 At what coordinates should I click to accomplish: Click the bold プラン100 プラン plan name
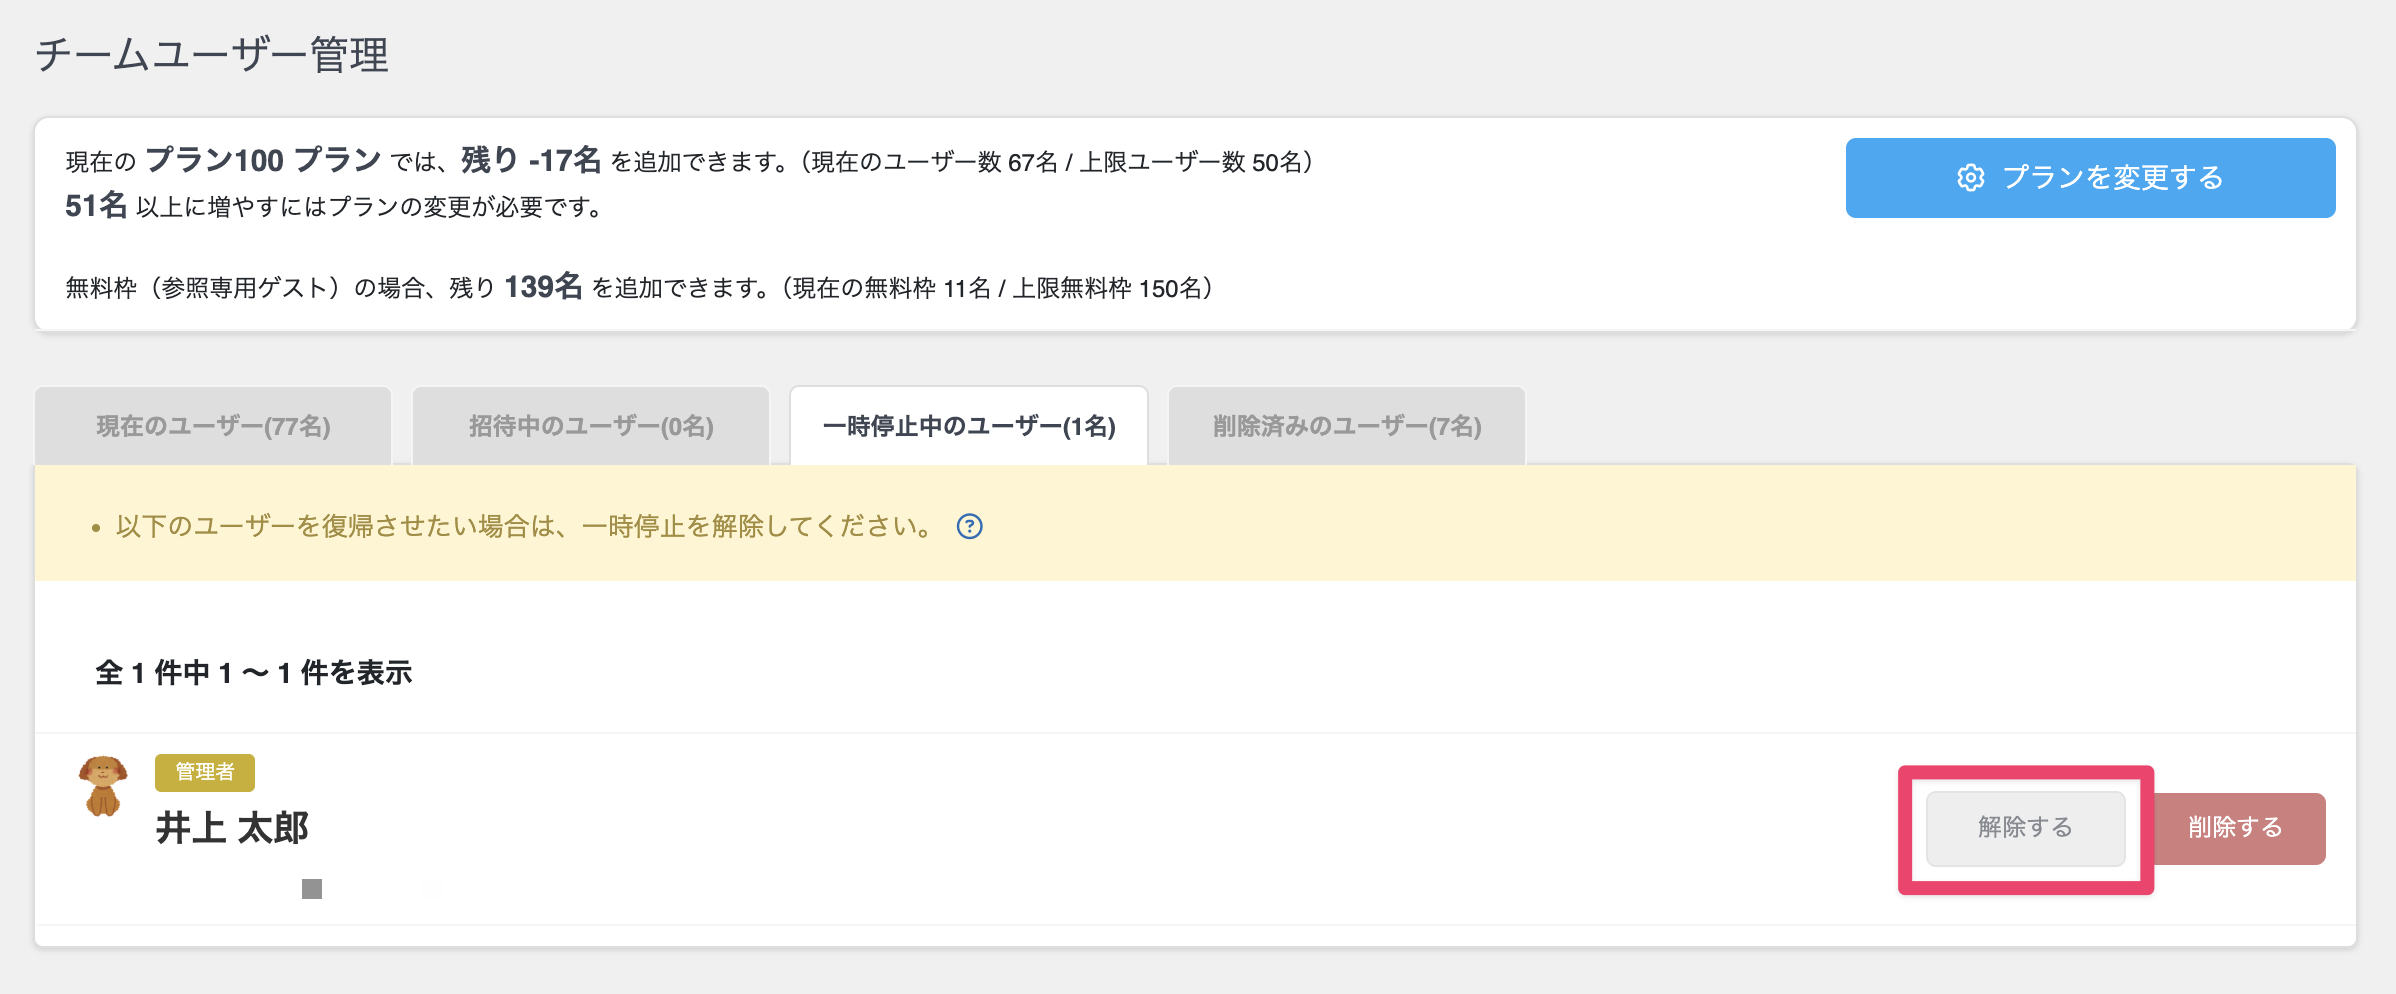click(x=263, y=160)
